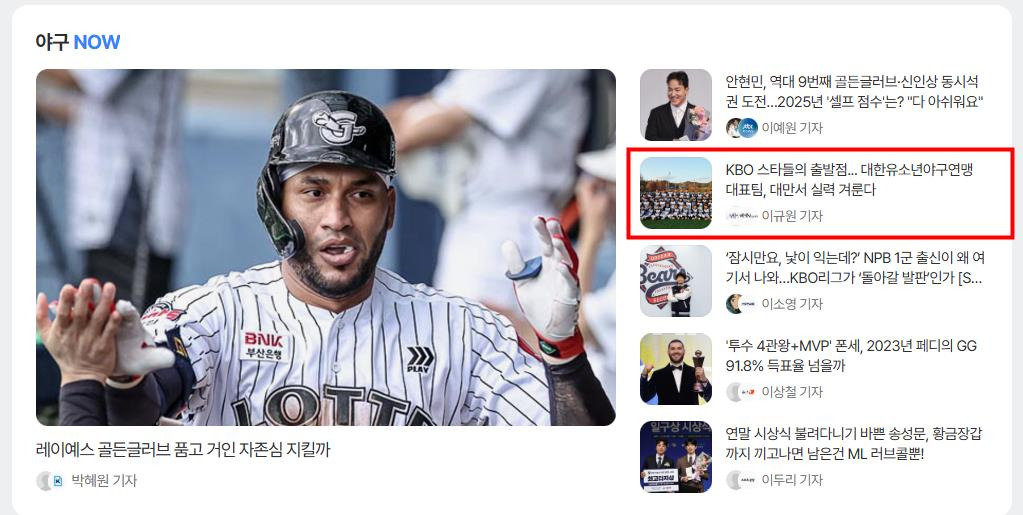The image size is (1023, 515).
Task: Click the 폰세 trophy photo thumbnail
Action: tap(676, 369)
